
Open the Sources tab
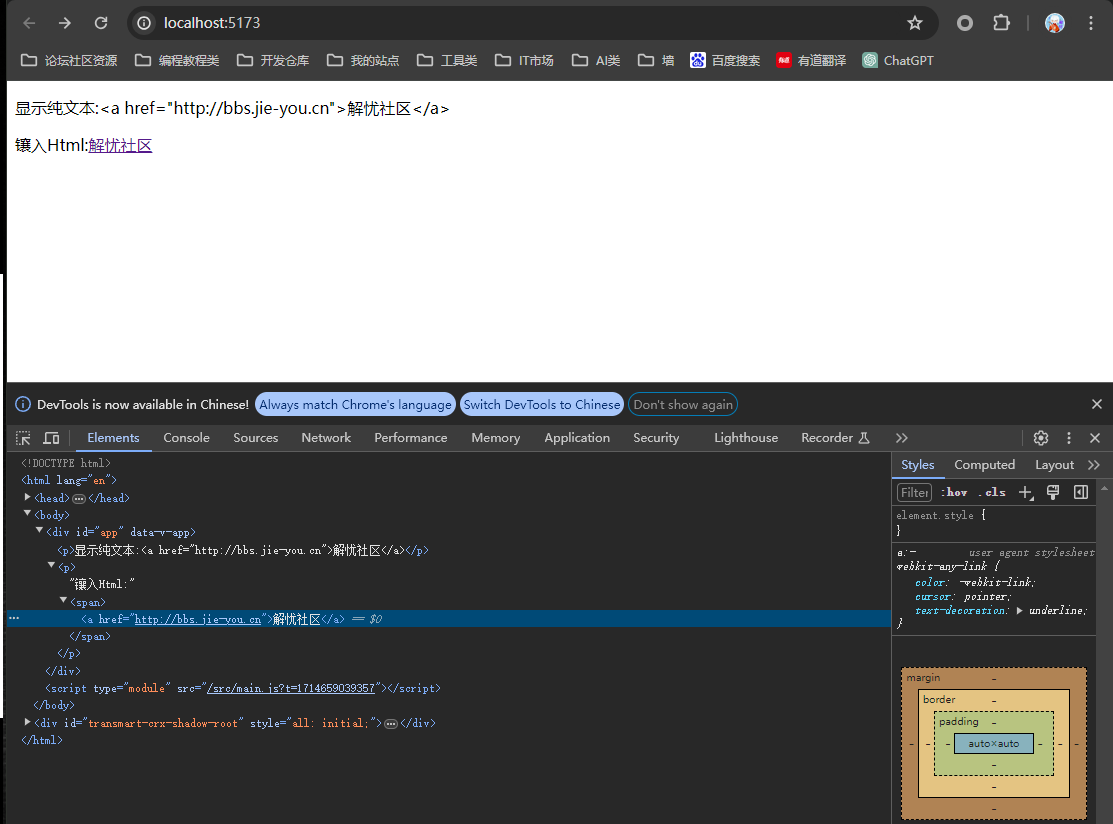256,438
